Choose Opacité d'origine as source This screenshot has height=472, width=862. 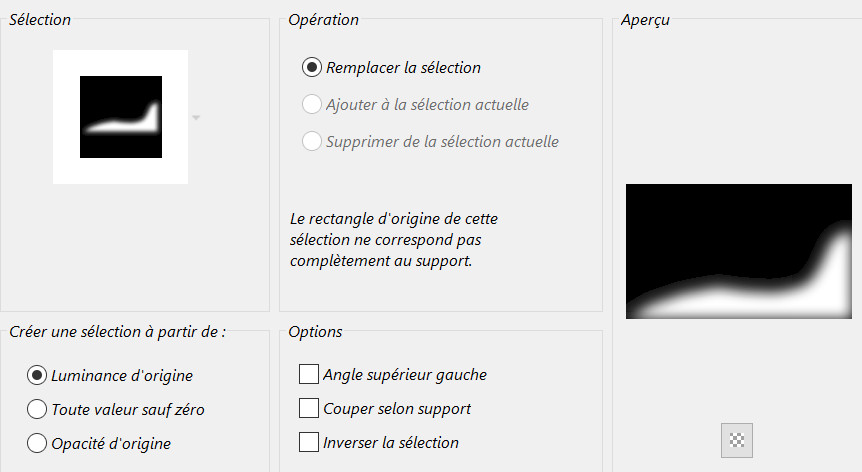pos(38,443)
